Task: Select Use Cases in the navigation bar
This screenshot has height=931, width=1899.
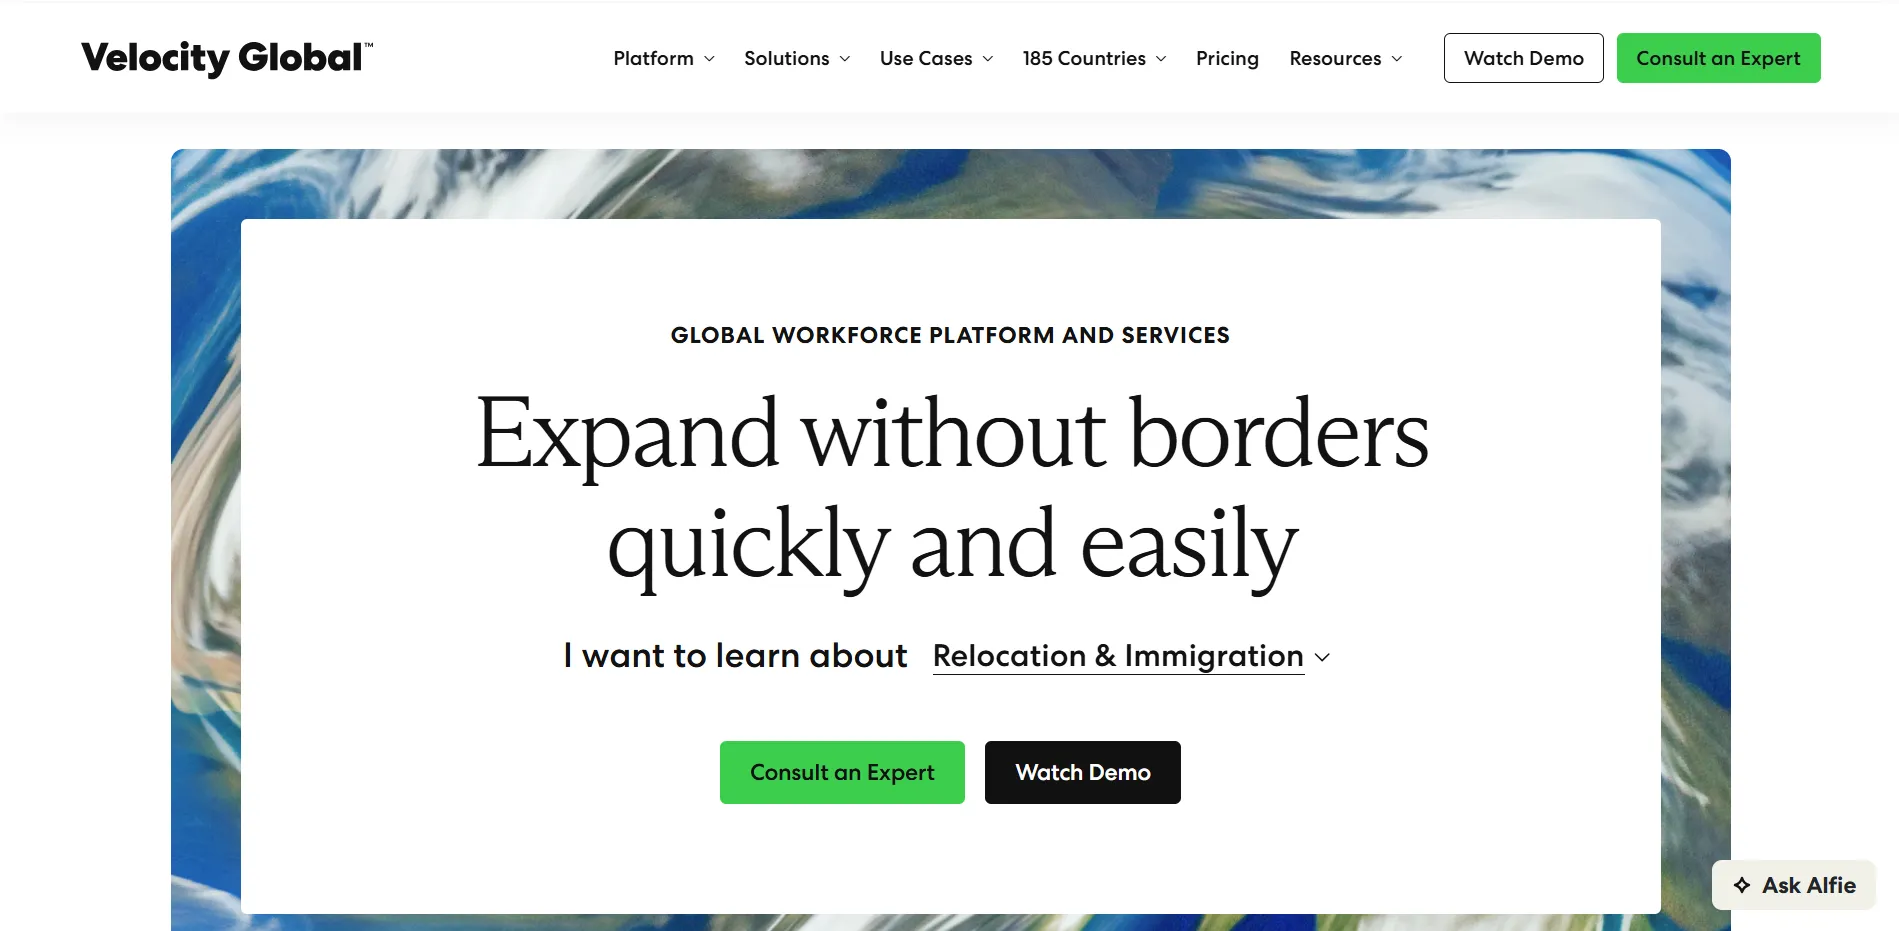Action: [925, 58]
